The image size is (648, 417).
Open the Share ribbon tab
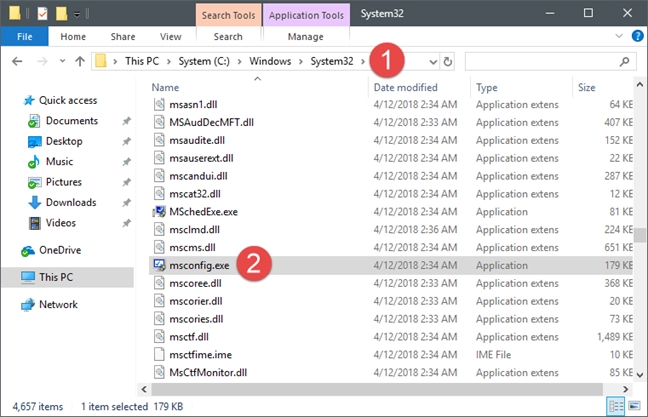pyautogui.click(x=123, y=37)
